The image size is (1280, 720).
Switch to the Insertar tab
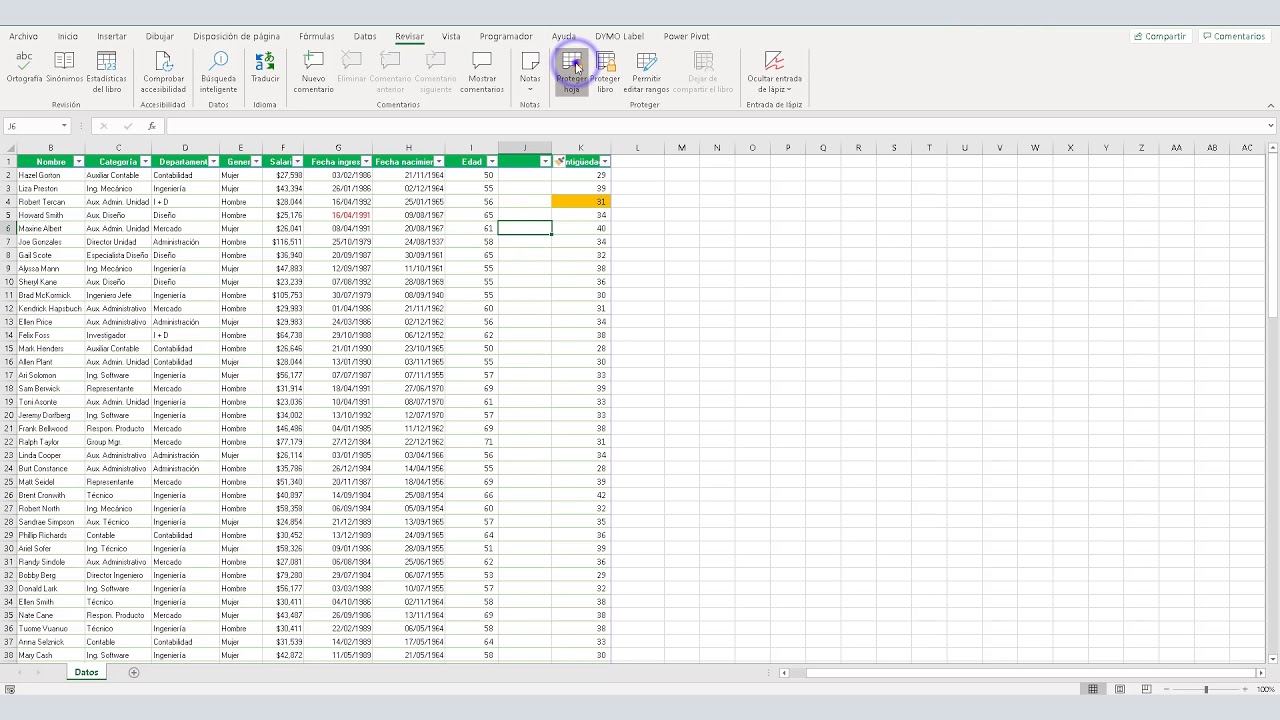click(x=112, y=36)
